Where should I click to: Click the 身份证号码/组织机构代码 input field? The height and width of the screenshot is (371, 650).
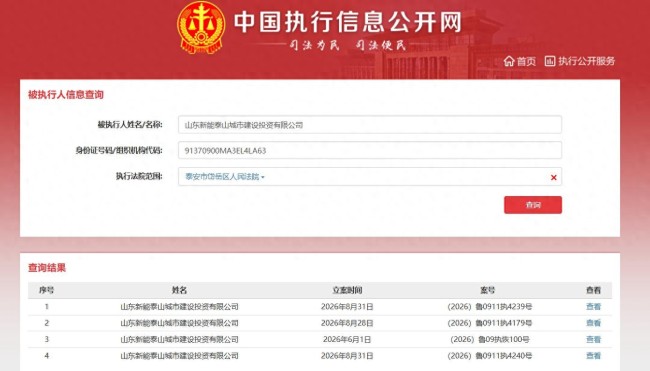click(370, 150)
